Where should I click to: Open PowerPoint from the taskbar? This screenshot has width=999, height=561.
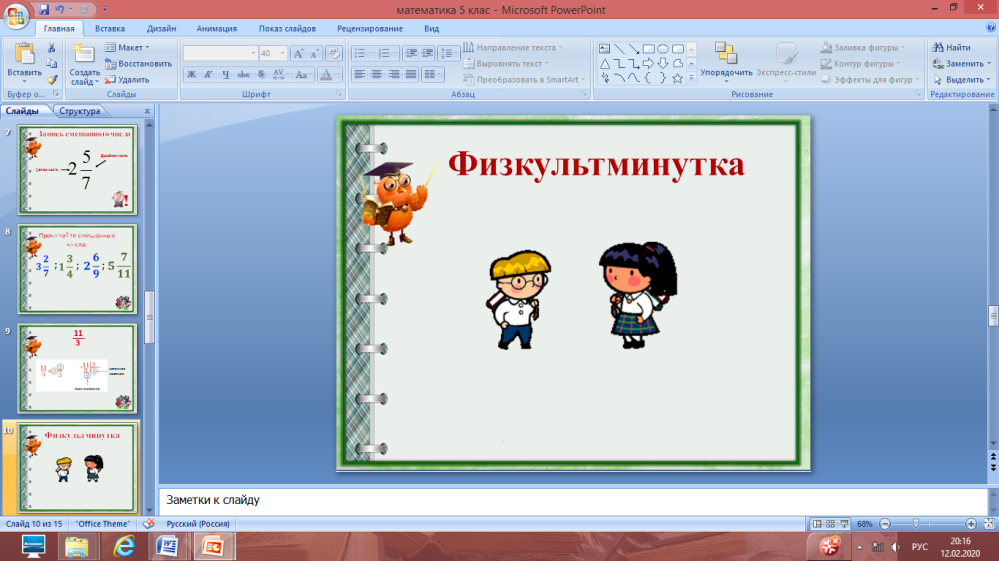pos(212,546)
